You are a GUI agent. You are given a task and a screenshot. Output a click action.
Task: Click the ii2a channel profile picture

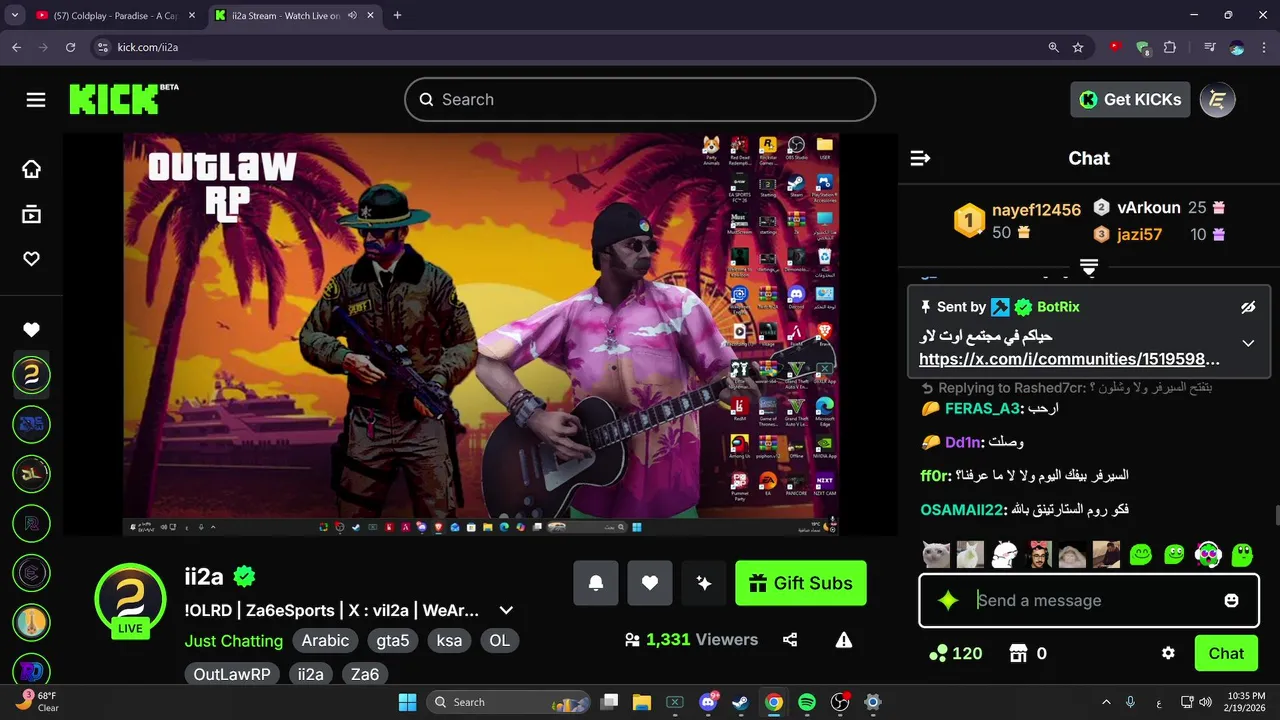[130, 599]
